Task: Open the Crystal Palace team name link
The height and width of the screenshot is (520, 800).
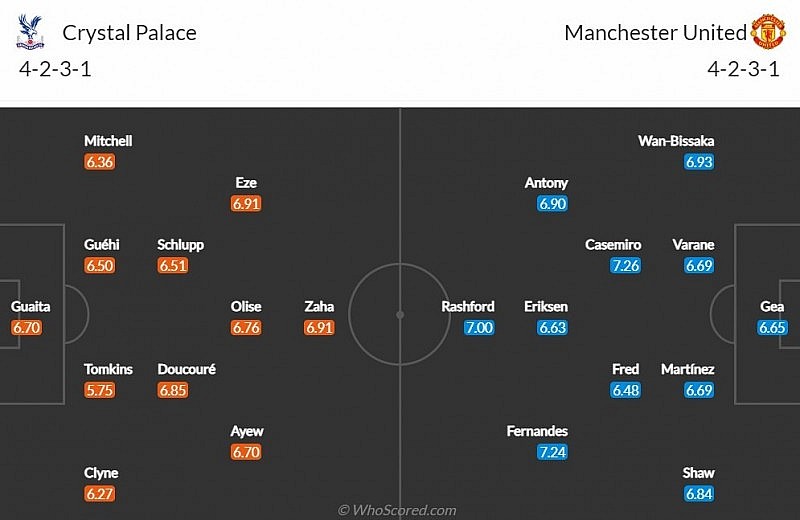Action: [x=129, y=32]
